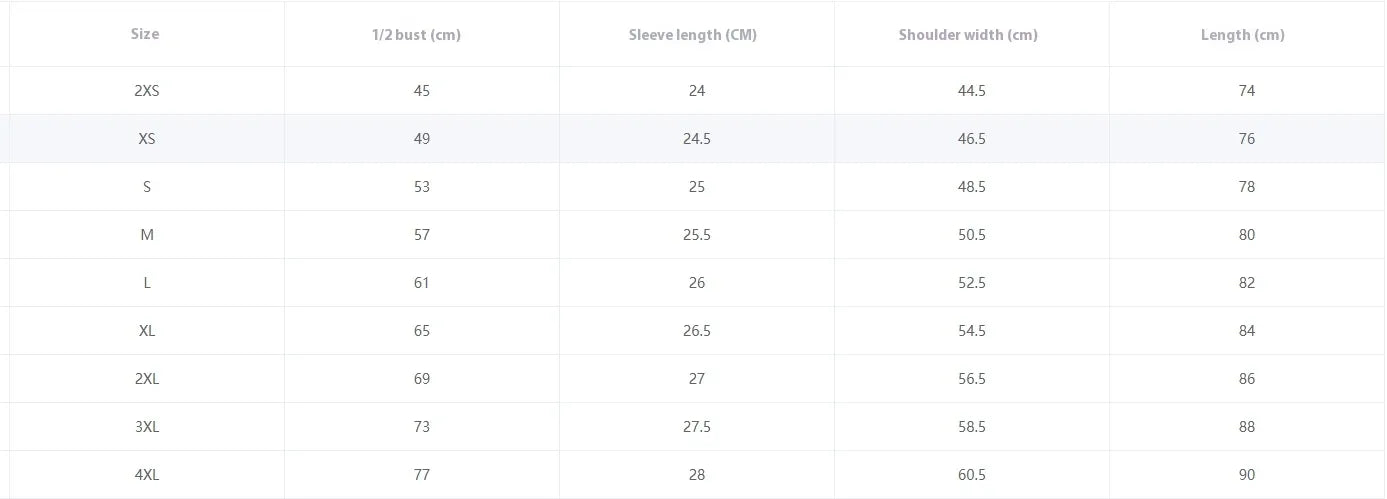Select the 1/2 bust value 69
The height and width of the screenshot is (499, 1387).
coord(422,379)
